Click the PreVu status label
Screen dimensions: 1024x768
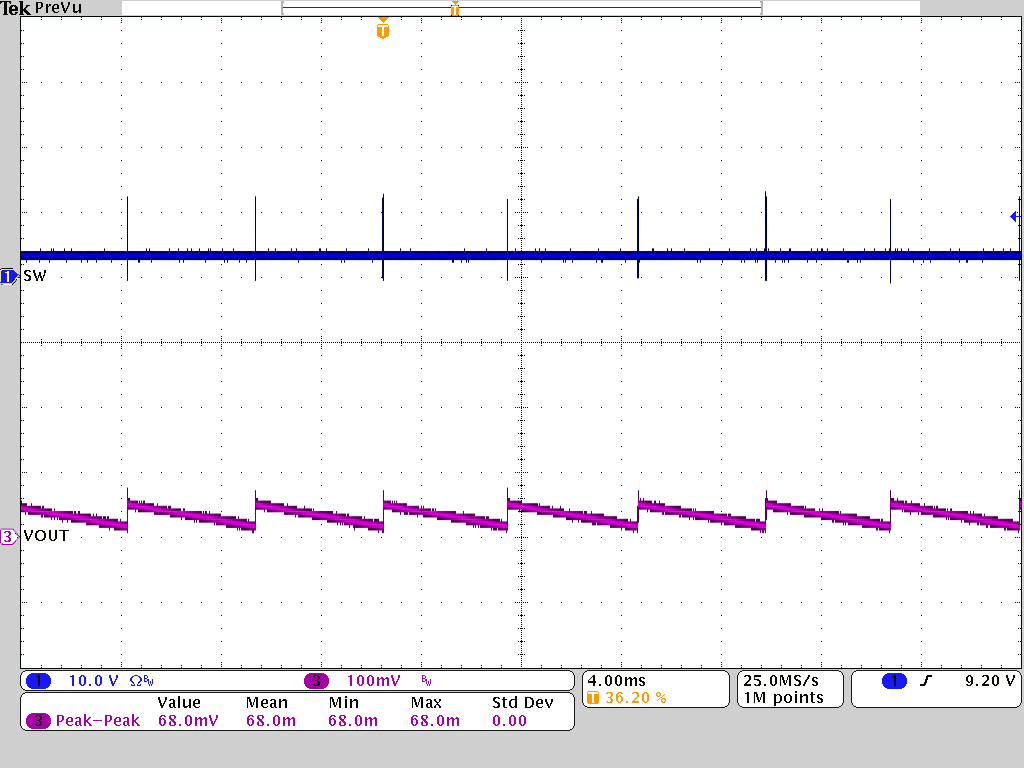[57, 8]
